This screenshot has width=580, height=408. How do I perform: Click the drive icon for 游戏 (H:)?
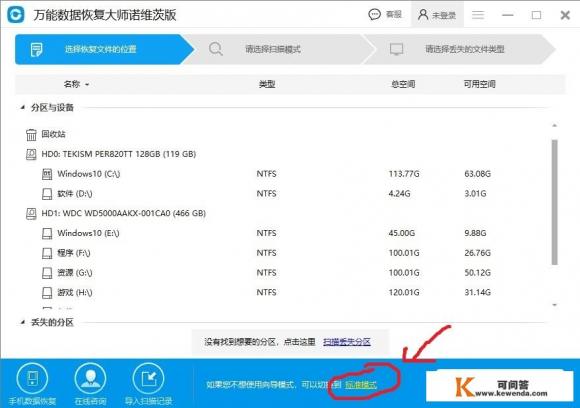(47, 293)
